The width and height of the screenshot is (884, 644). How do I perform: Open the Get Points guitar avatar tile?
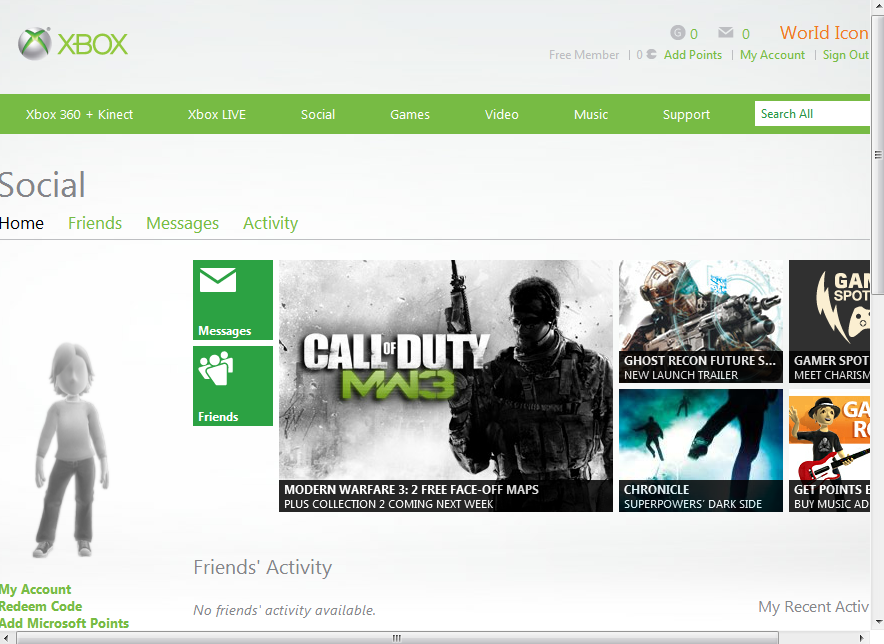coord(829,453)
